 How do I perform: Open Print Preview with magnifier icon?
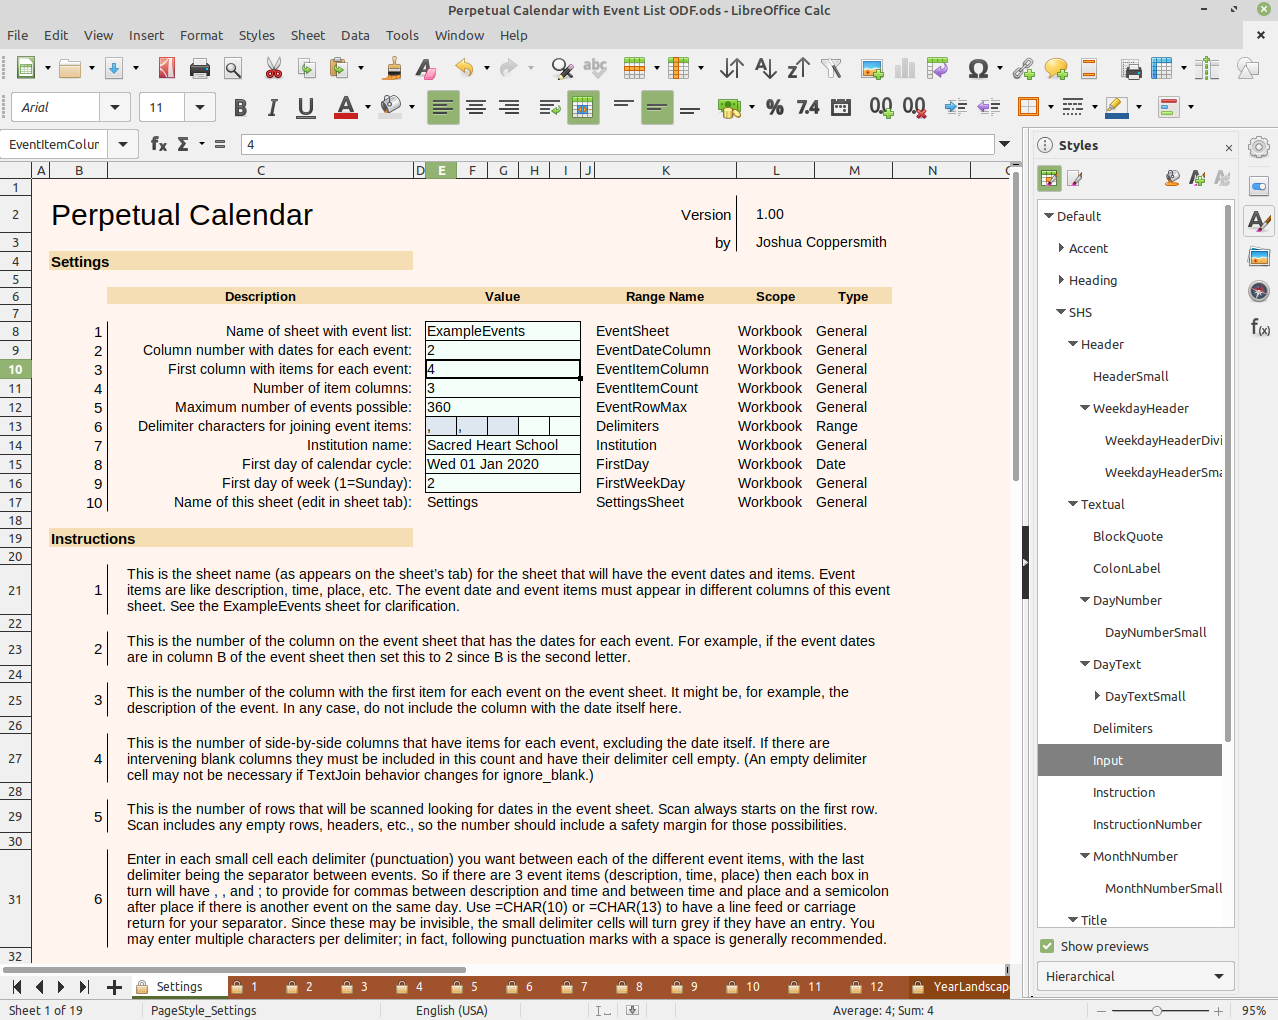(x=233, y=68)
